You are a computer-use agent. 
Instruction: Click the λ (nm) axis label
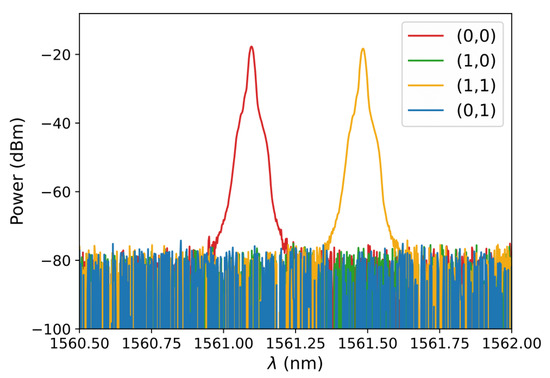(x=295, y=364)
